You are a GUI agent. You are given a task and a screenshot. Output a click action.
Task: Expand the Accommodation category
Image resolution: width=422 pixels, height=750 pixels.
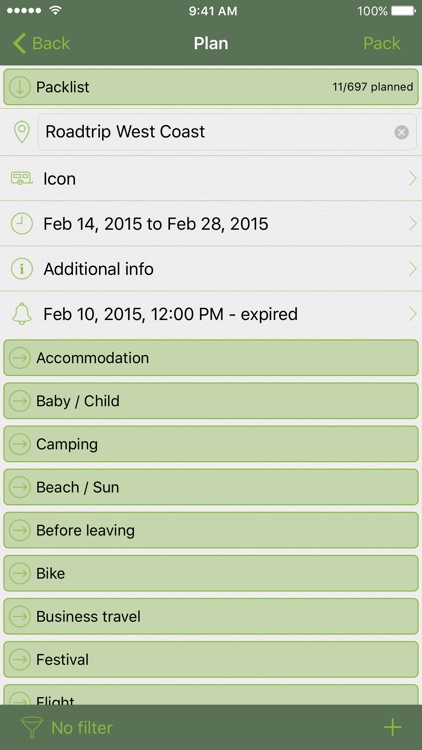[211, 358]
